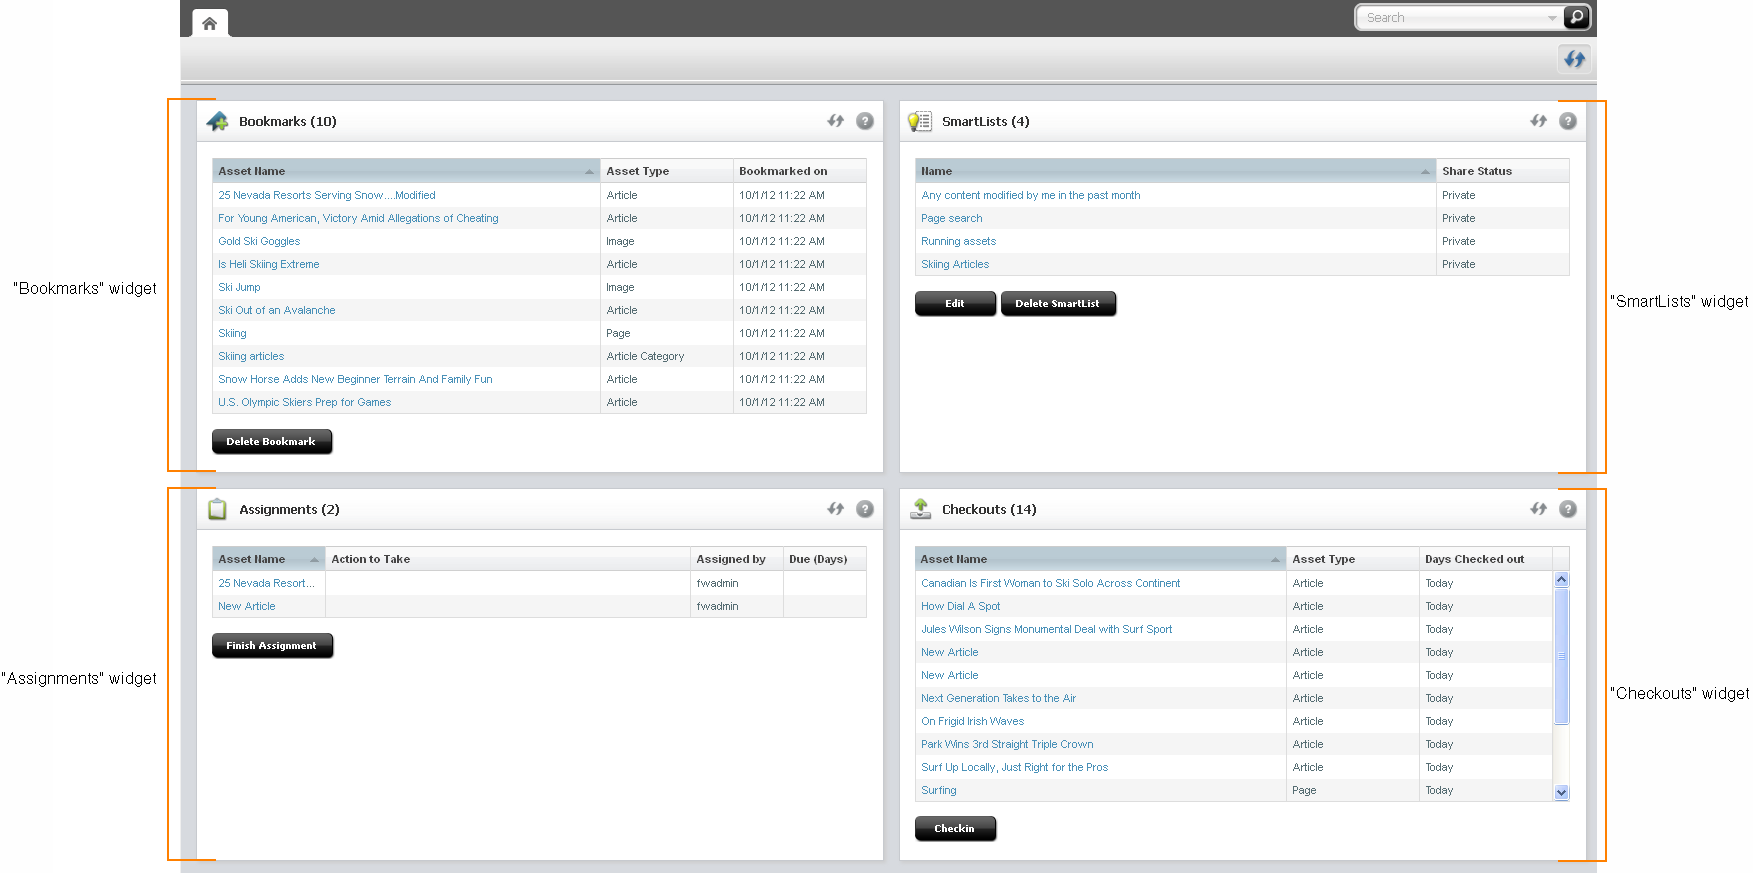This screenshot has height=873, width=1753.
Task: Open 'How Dial A Spot' checkout
Action: 961,606
